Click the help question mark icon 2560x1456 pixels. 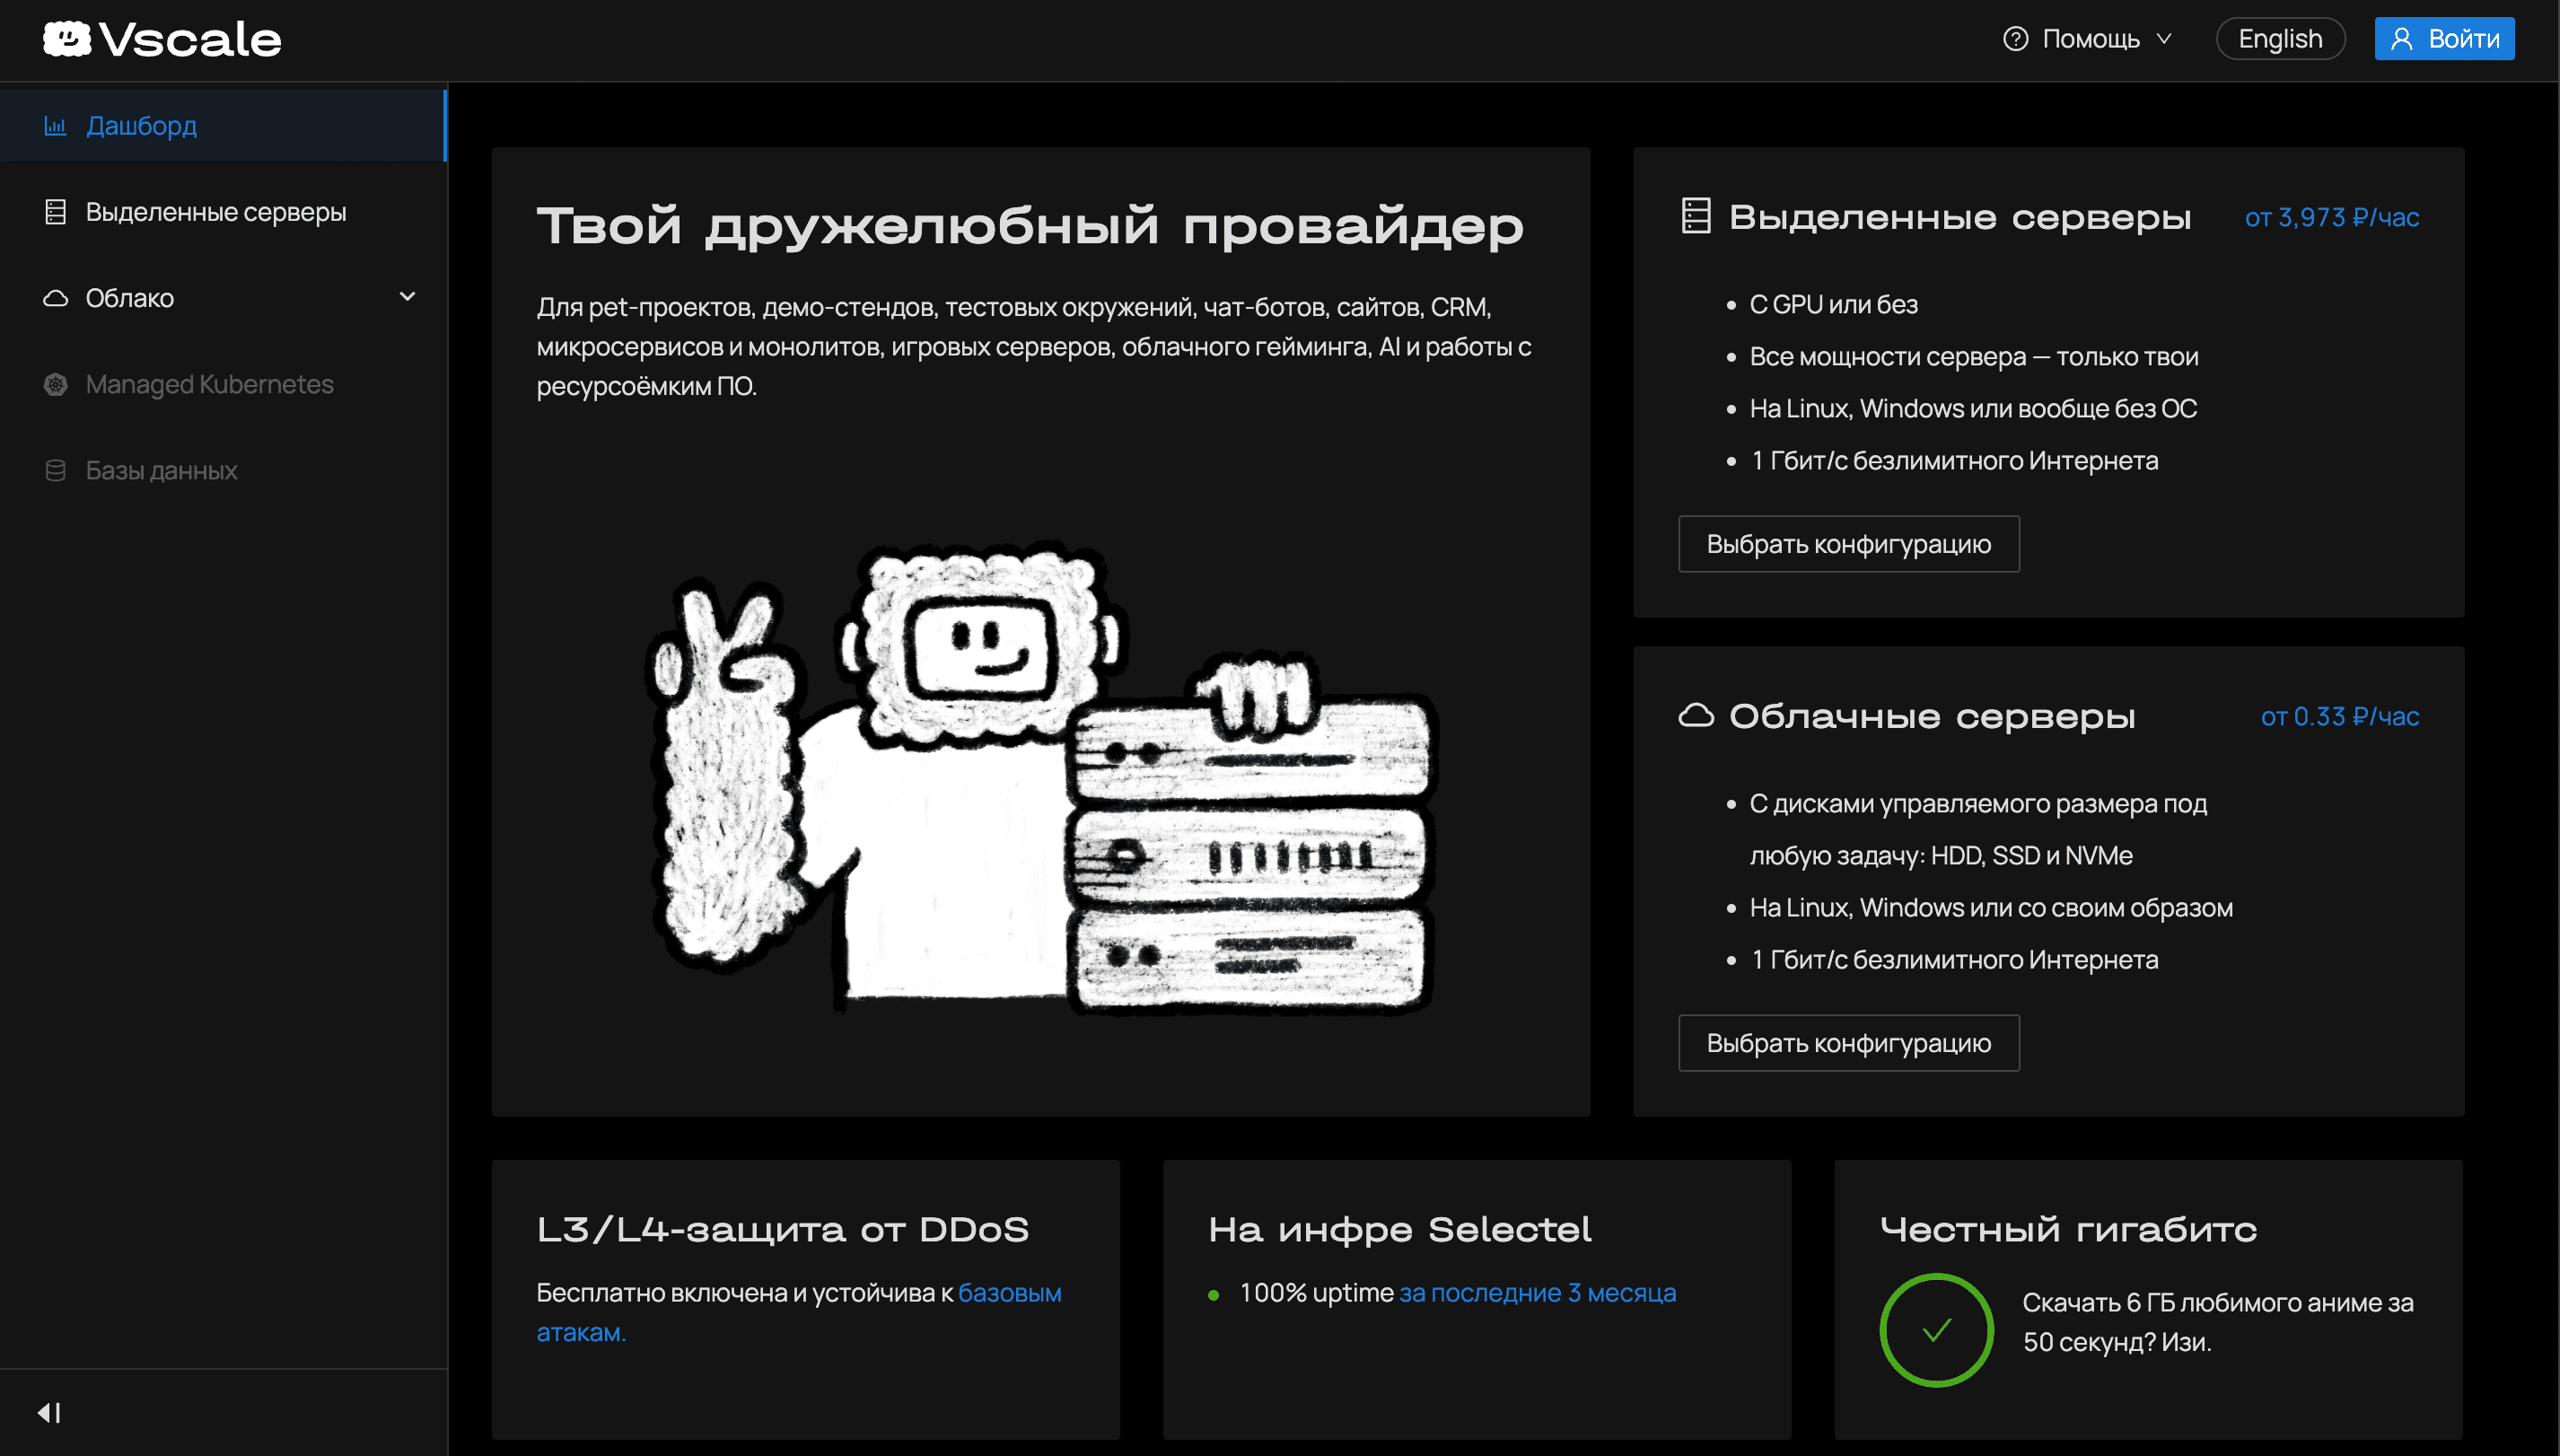(x=2015, y=38)
